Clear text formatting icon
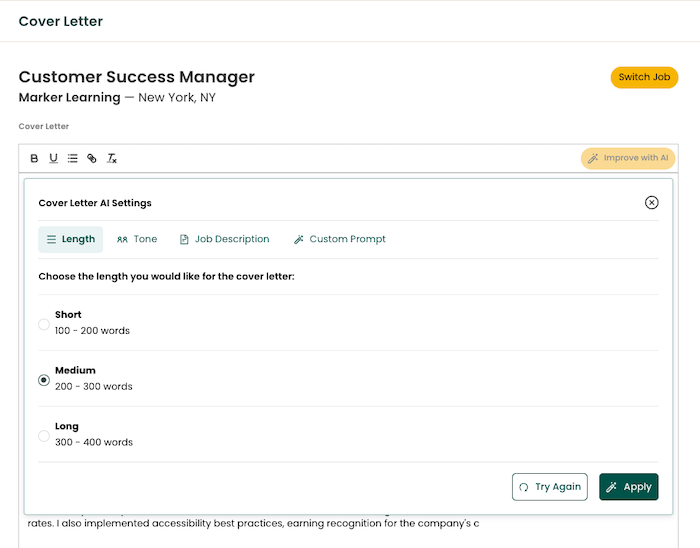This screenshot has height=548, width=700. click(112, 158)
